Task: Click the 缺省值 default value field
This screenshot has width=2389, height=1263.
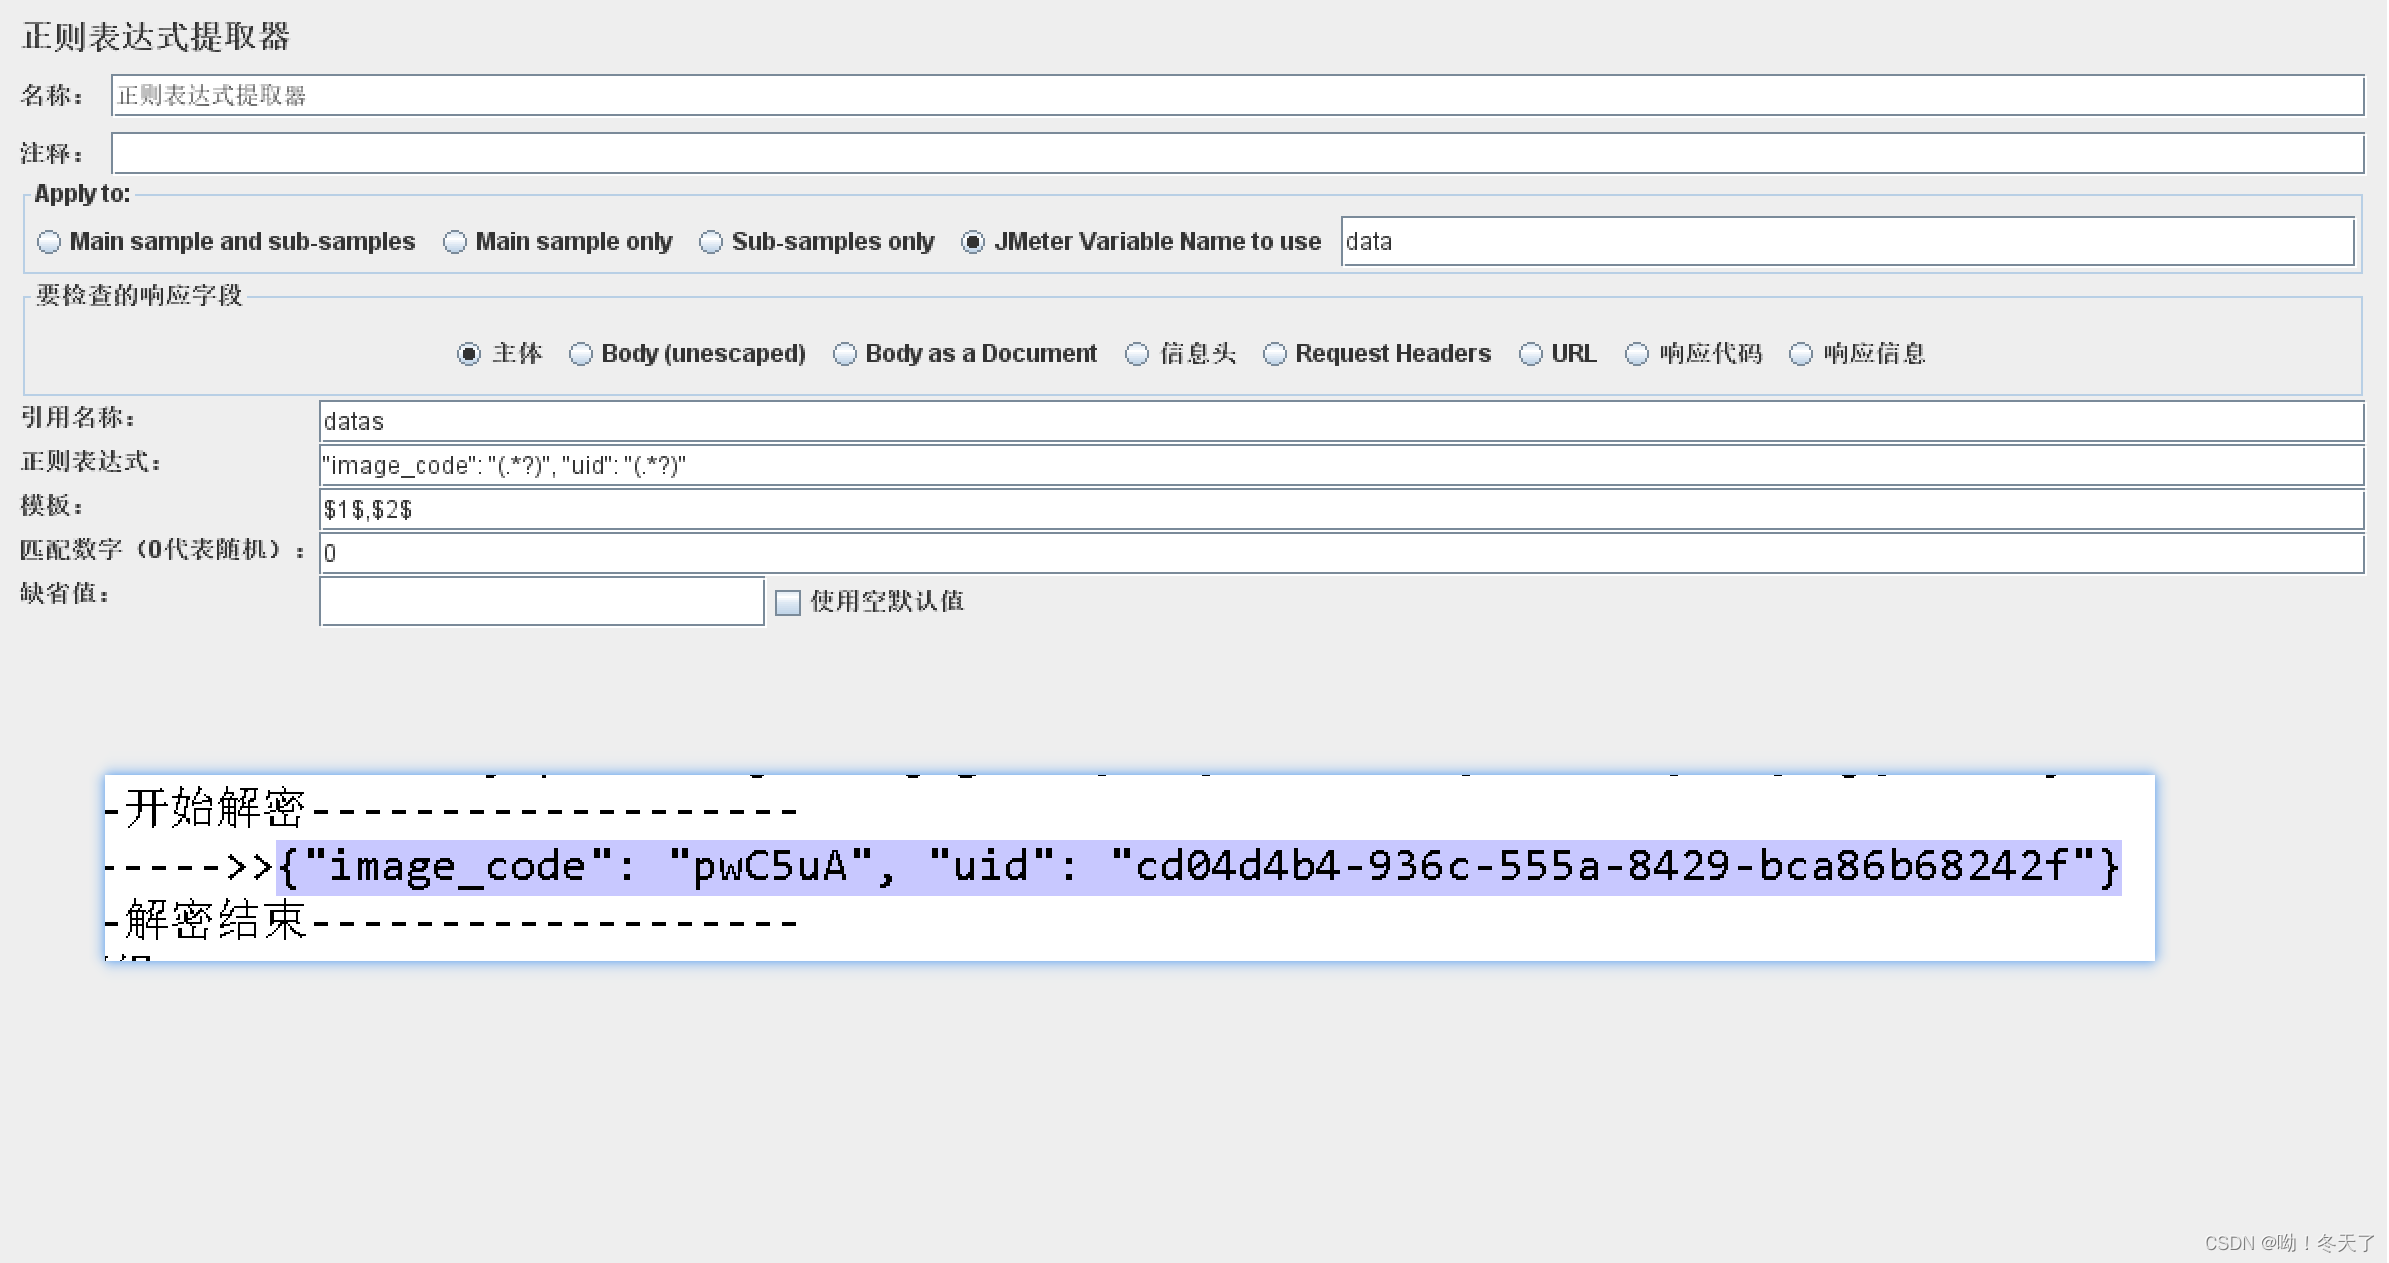Action: pyautogui.click(x=541, y=602)
